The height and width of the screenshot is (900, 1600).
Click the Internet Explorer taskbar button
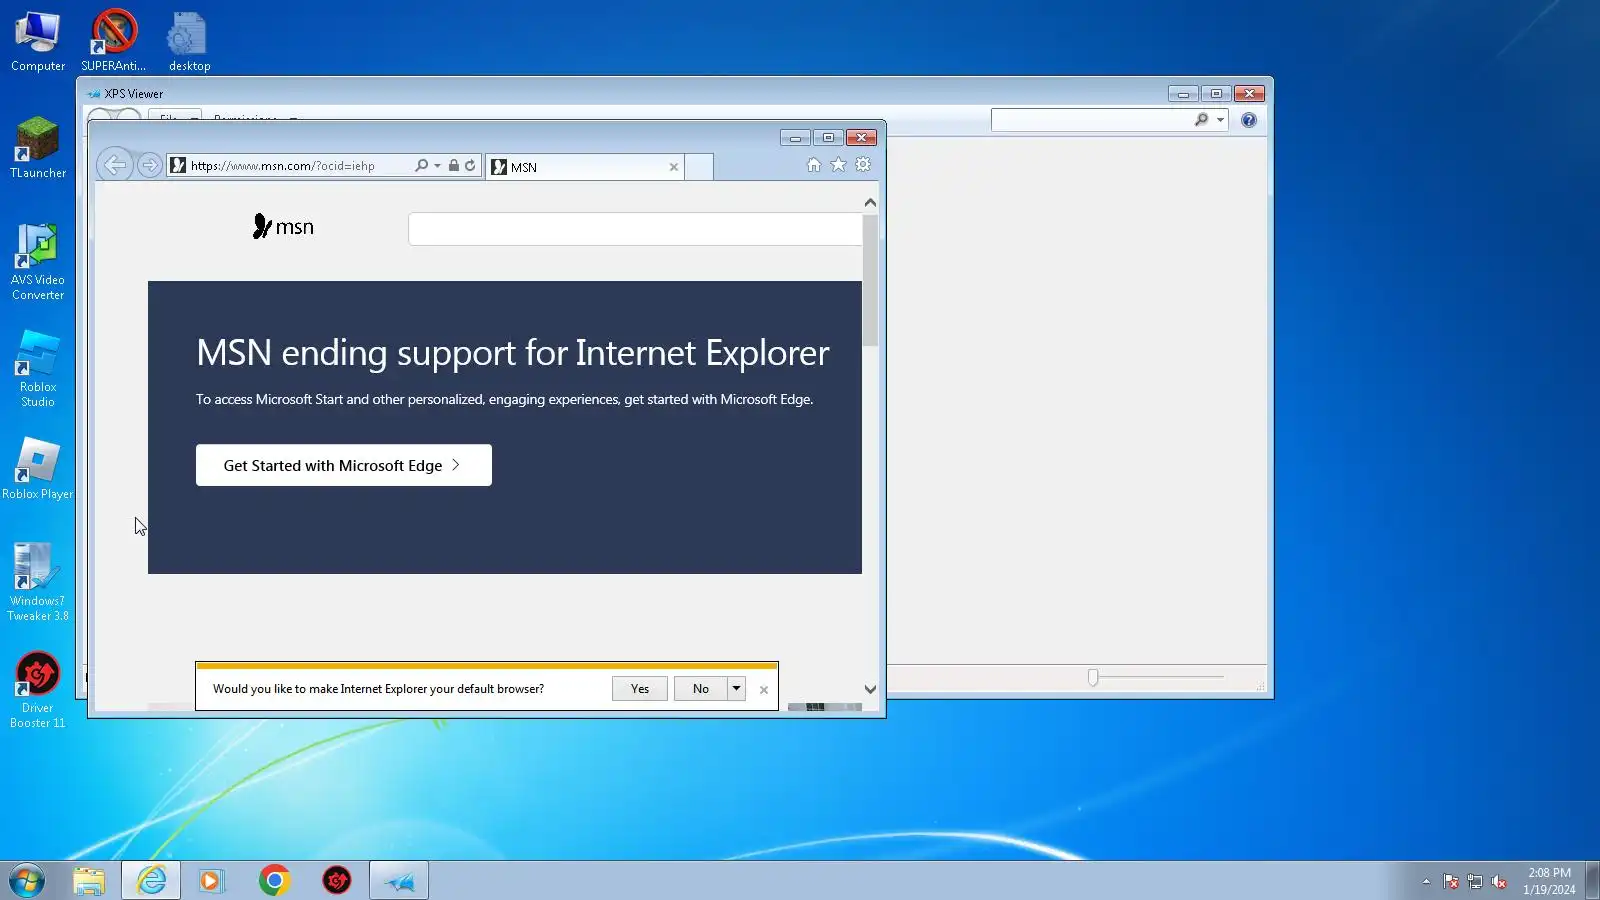151,881
